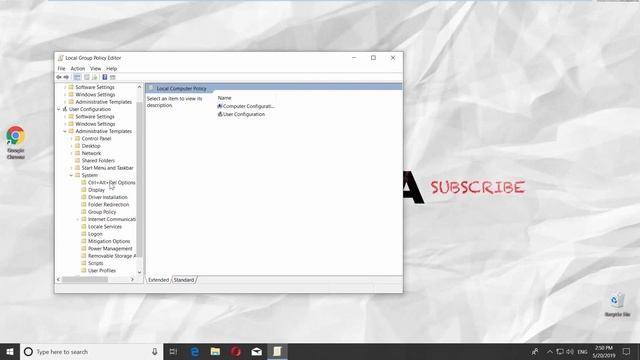The image size is (640, 360).
Task: Collapse the System tree node
Action: pos(71,176)
